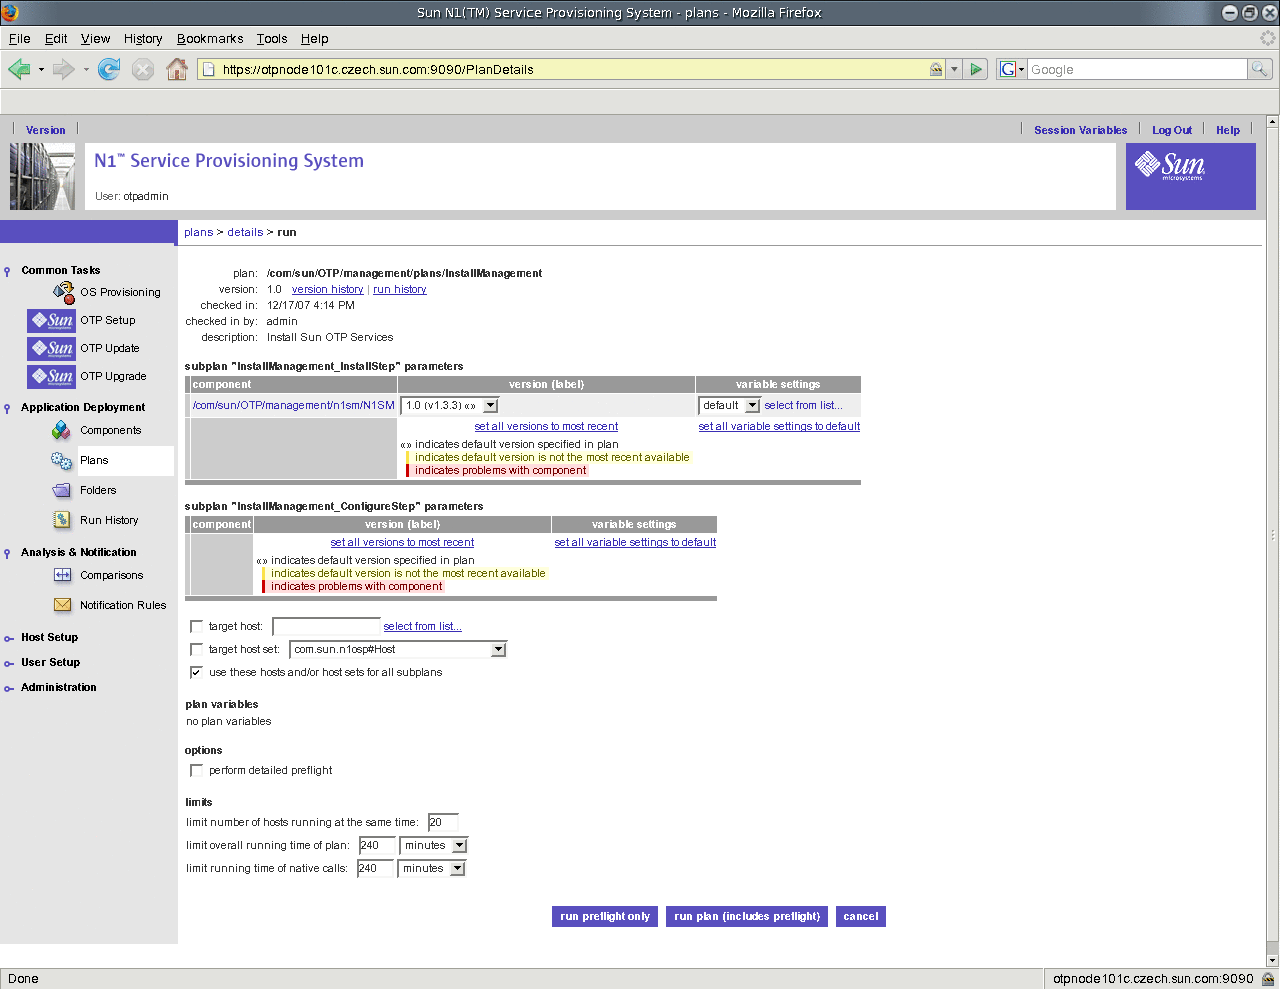Viewport: 1280px width, 990px height.
Task: Open native calls minutes dropdown
Action: click(x=432, y=868)
